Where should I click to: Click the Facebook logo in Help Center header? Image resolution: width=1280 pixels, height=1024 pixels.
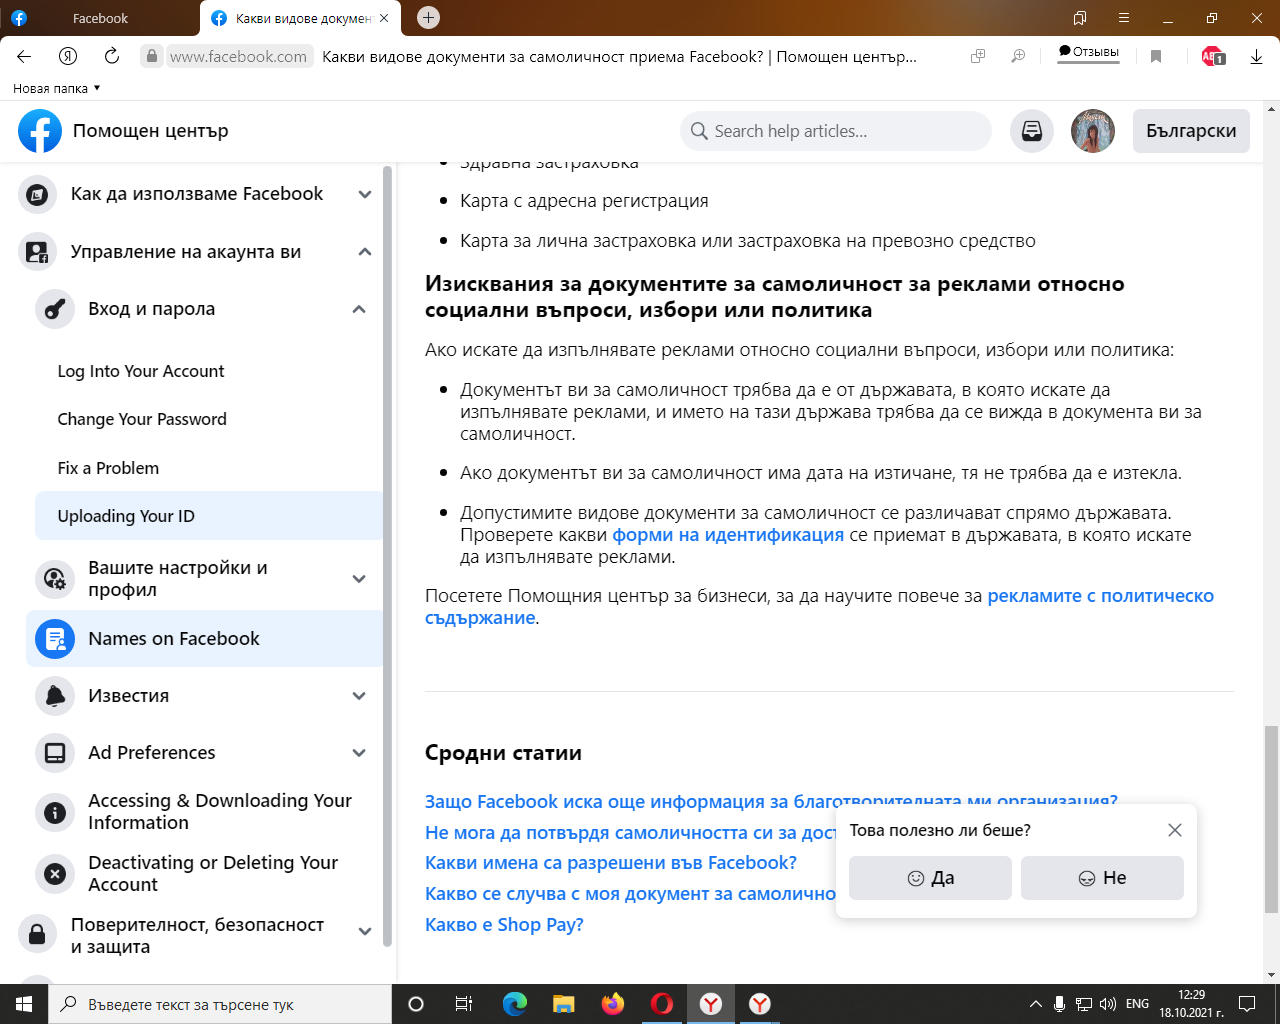coord(40,131)
